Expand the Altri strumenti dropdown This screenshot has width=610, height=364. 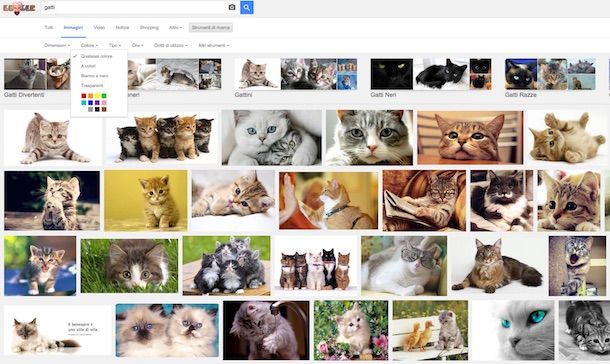point(213,46)
